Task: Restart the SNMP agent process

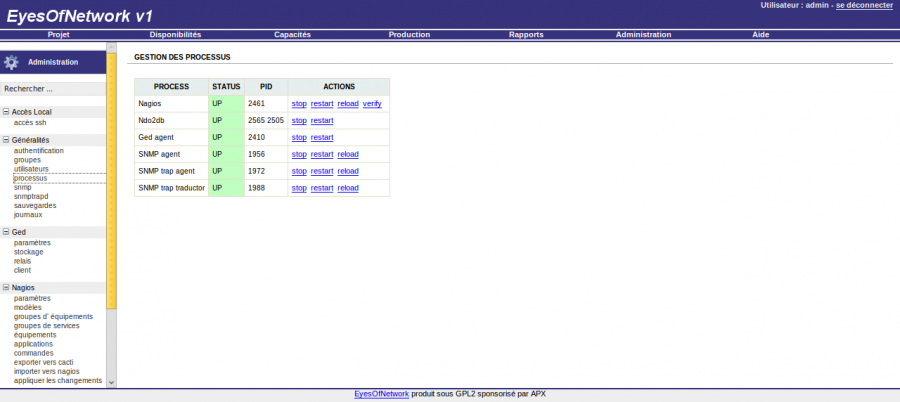Action: 322,154
